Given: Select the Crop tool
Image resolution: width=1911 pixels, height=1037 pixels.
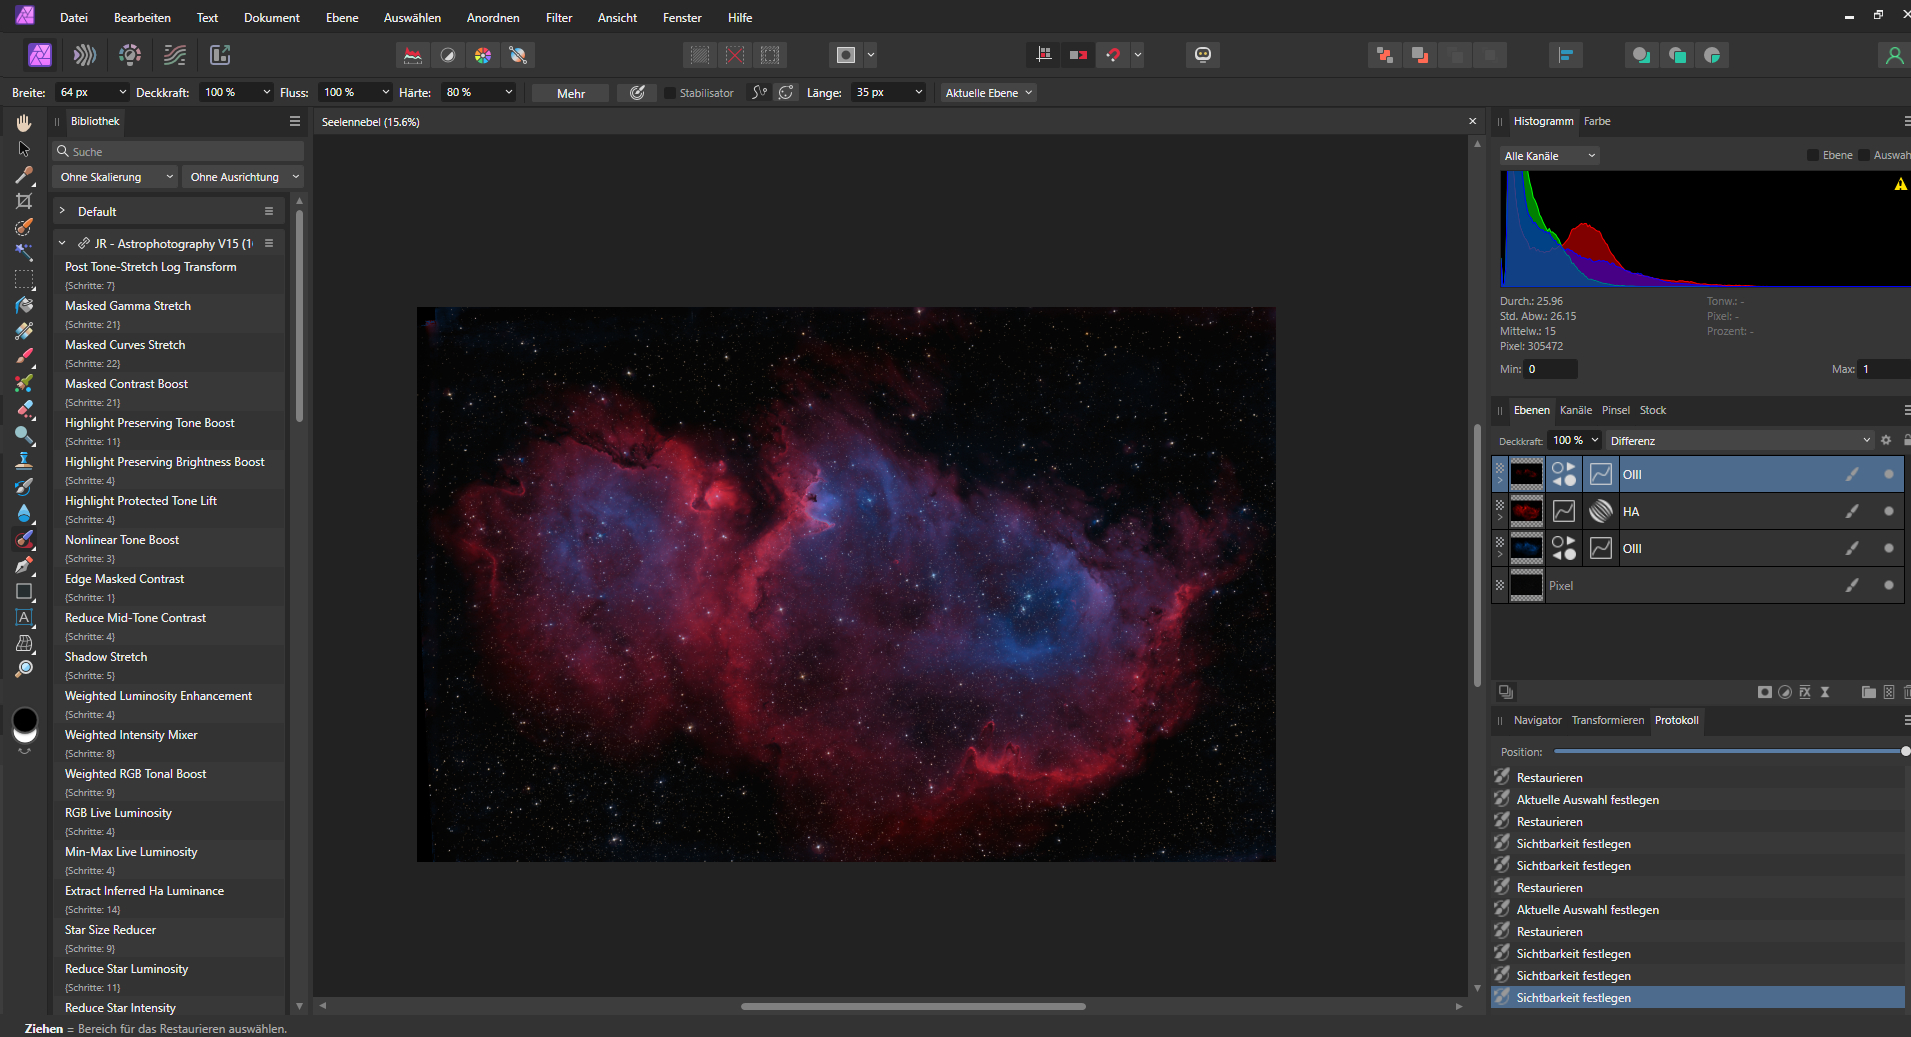Looking at the screenshot, I should coord(24,201).
